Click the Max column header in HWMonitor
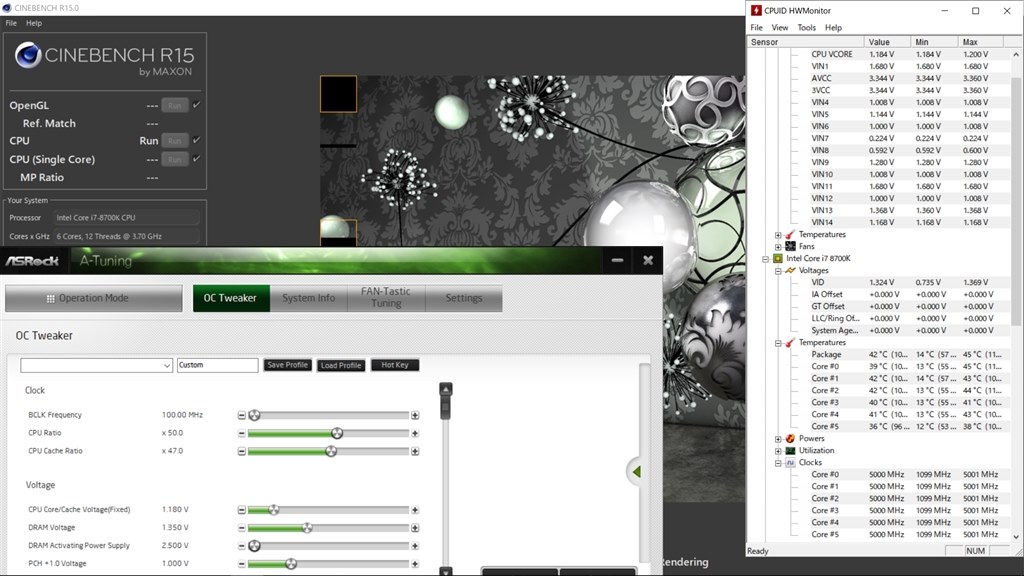This screenshot has width=1024, height=576. click(x=980, y=42)
